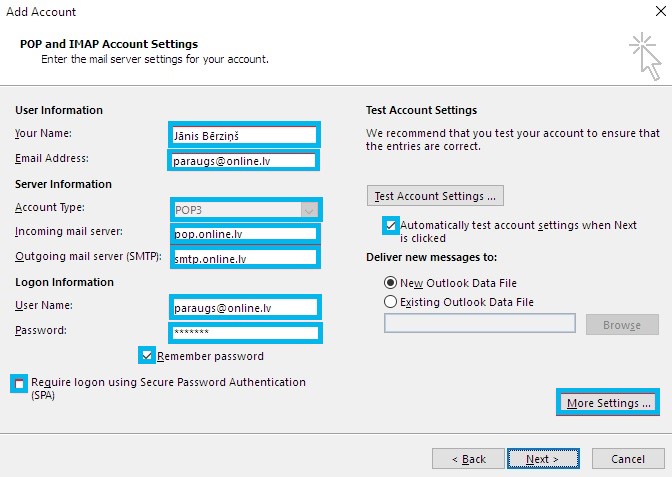Focus the User Name logon field
This screenshot has width=672, height=477.
(245, 307)
